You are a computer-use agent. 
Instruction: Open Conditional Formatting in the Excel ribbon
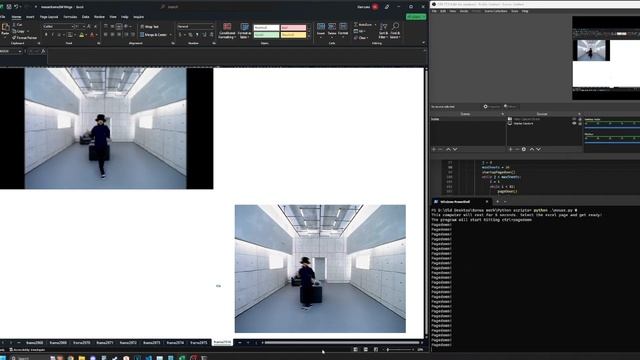click(x=227, y=31)
